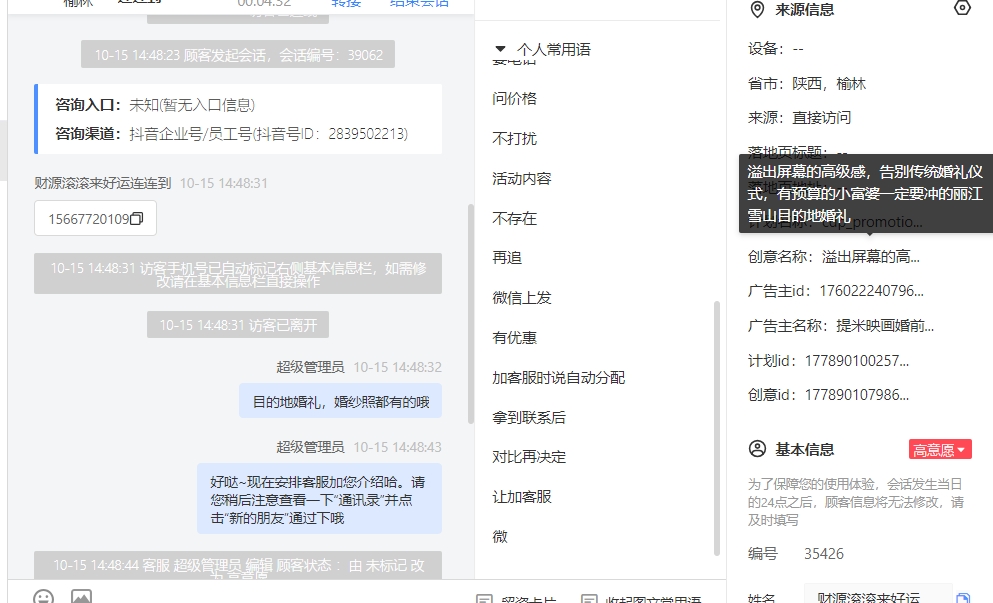Choose the 拿到联系后 quick phrase

(x=529, y=417)
